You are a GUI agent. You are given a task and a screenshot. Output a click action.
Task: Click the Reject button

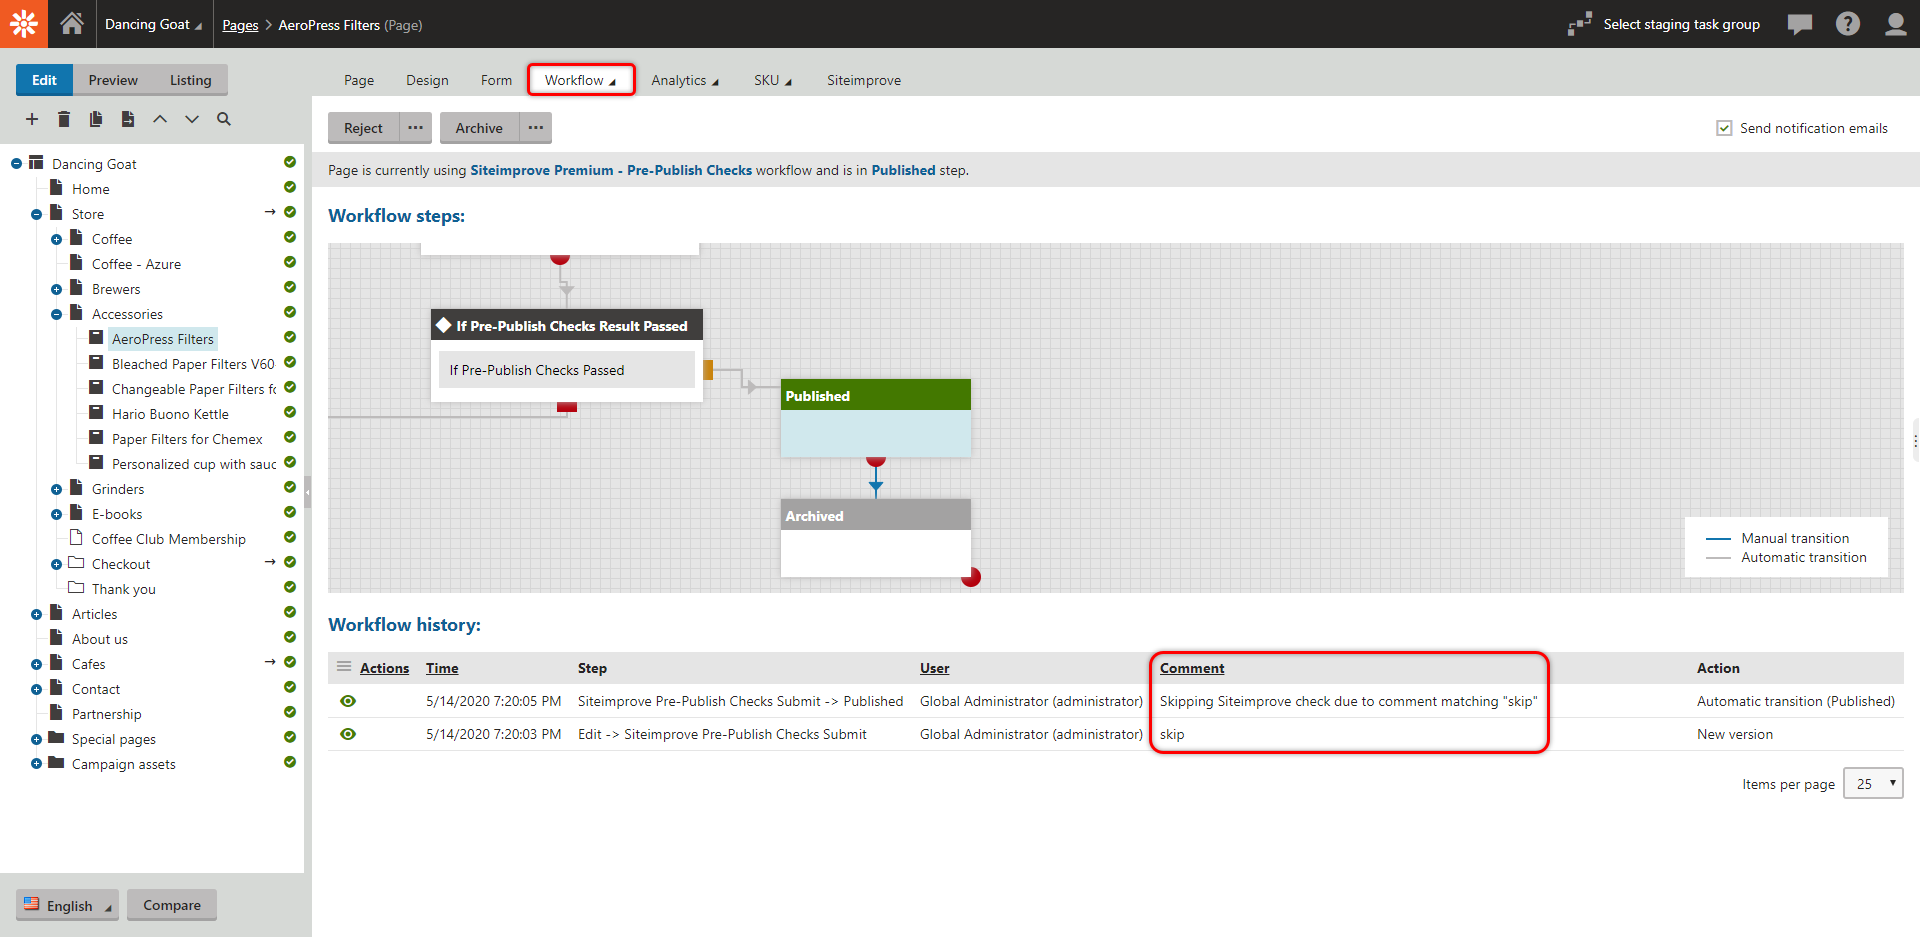pyautogui.click(x=364, y=128)
